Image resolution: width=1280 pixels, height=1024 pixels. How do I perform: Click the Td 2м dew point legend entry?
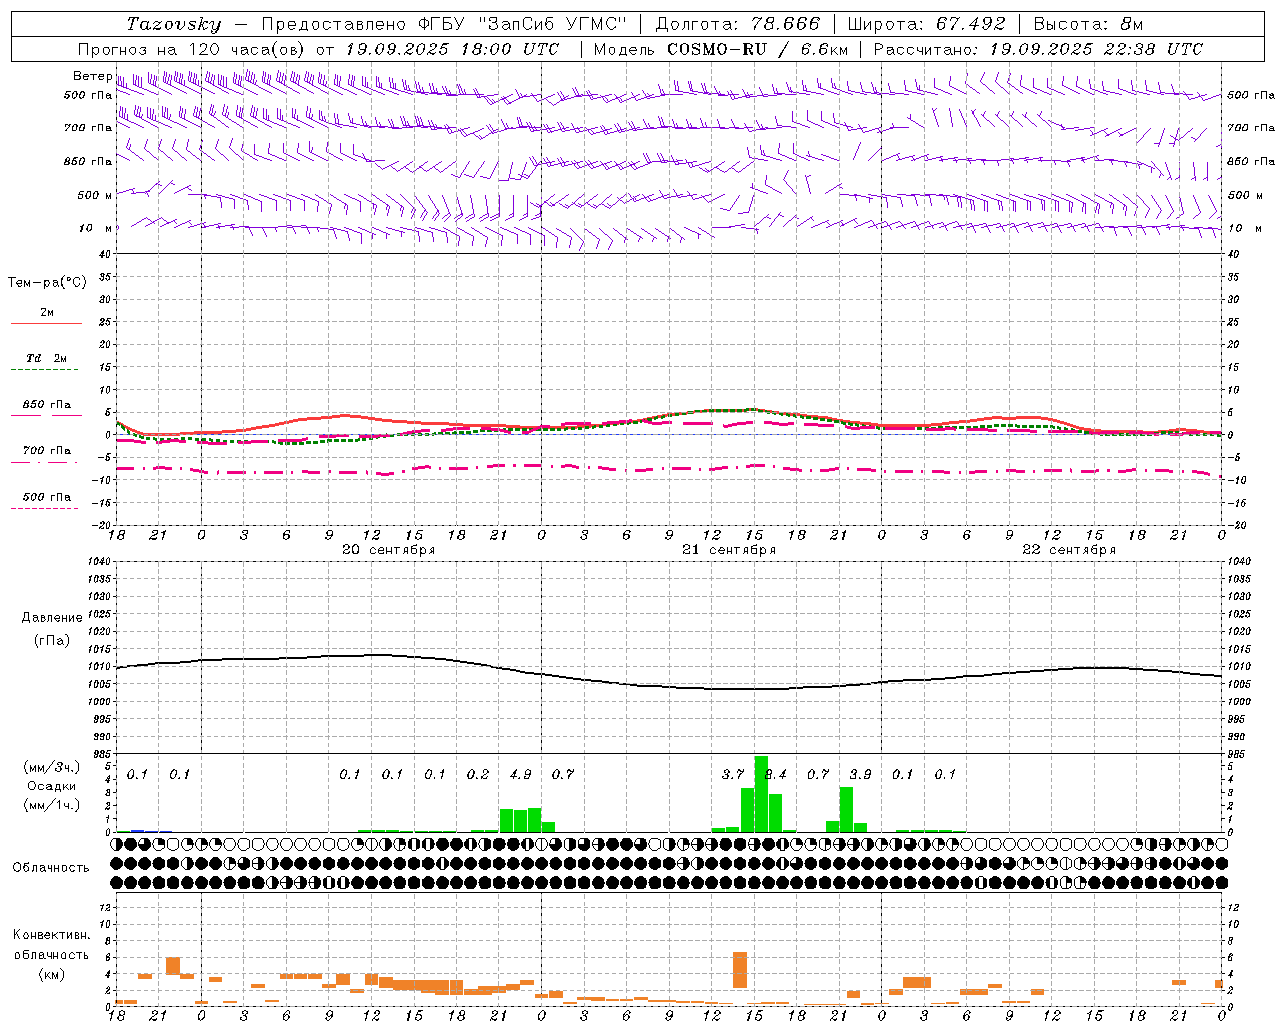click(46, 358)
